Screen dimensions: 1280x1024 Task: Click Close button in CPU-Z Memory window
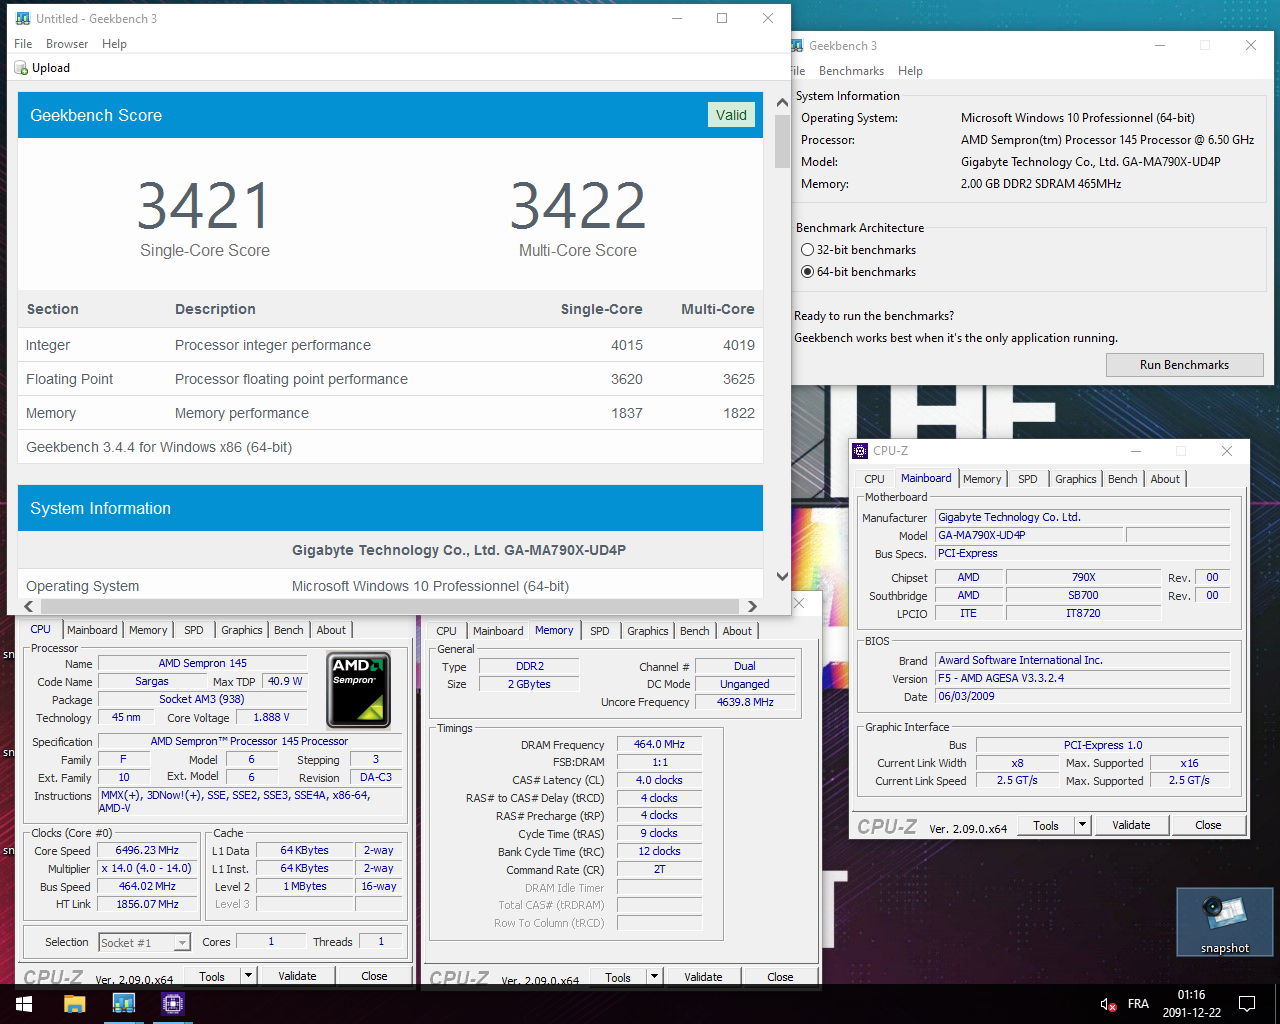(780, 977)
